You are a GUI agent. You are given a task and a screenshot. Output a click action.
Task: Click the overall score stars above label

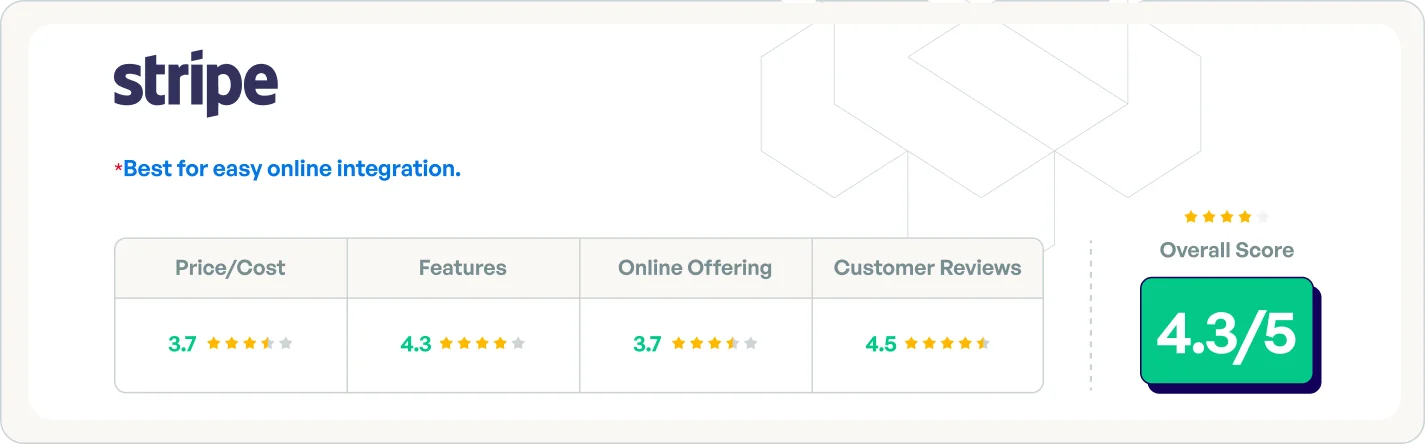click(1226, 216)
